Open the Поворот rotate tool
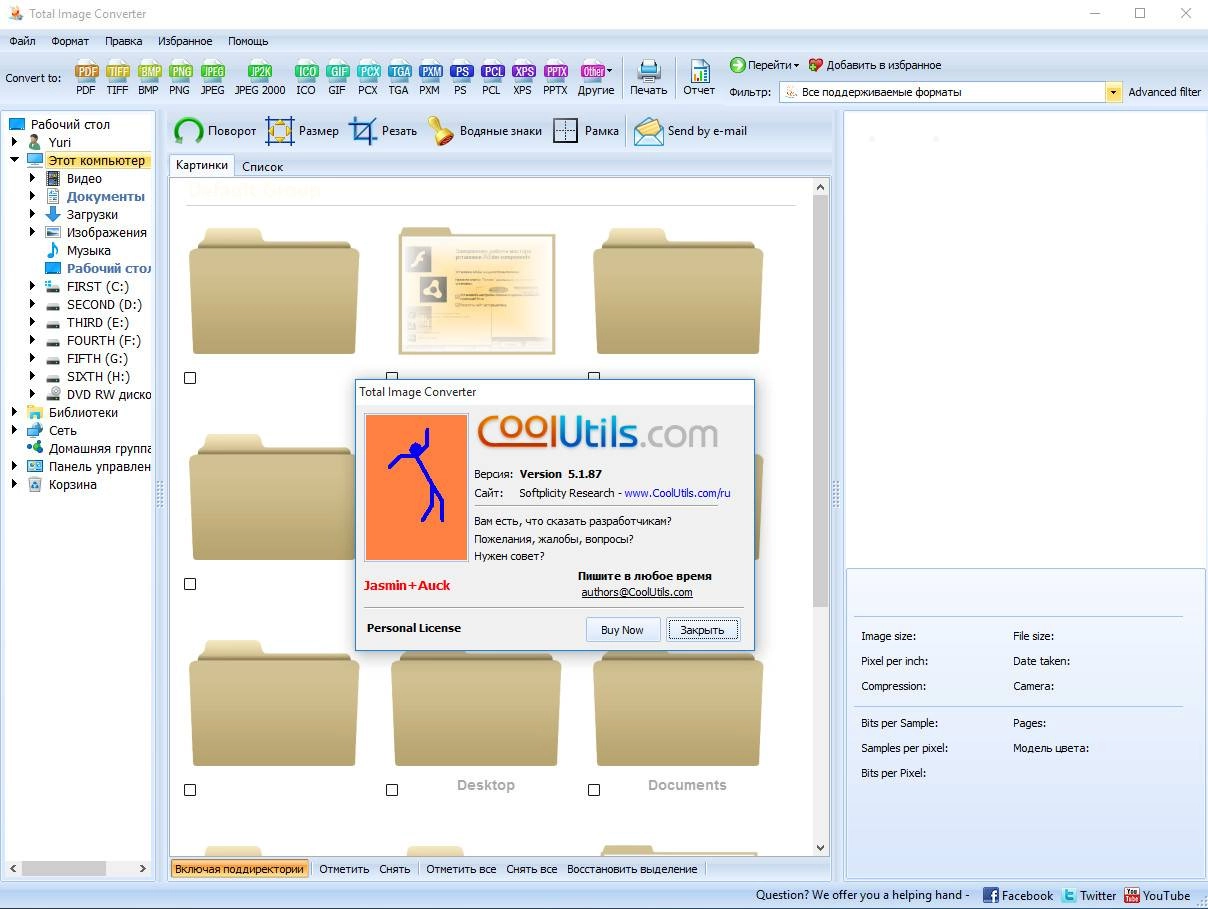This screenshot has width=1208, height=909. [x=215, y=131]
